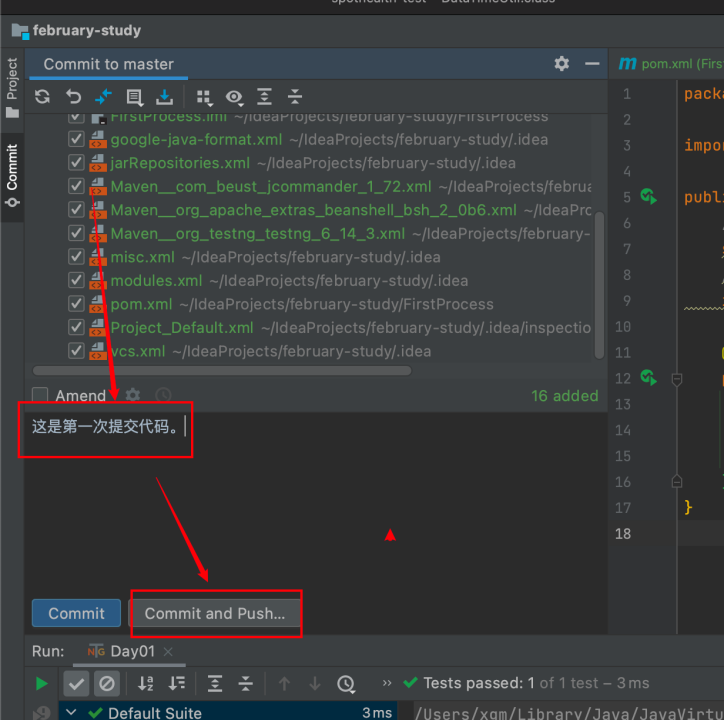Screen dimensions: 724x720
Task: Expand all test results in Run panel
Action: coord(215,684)
